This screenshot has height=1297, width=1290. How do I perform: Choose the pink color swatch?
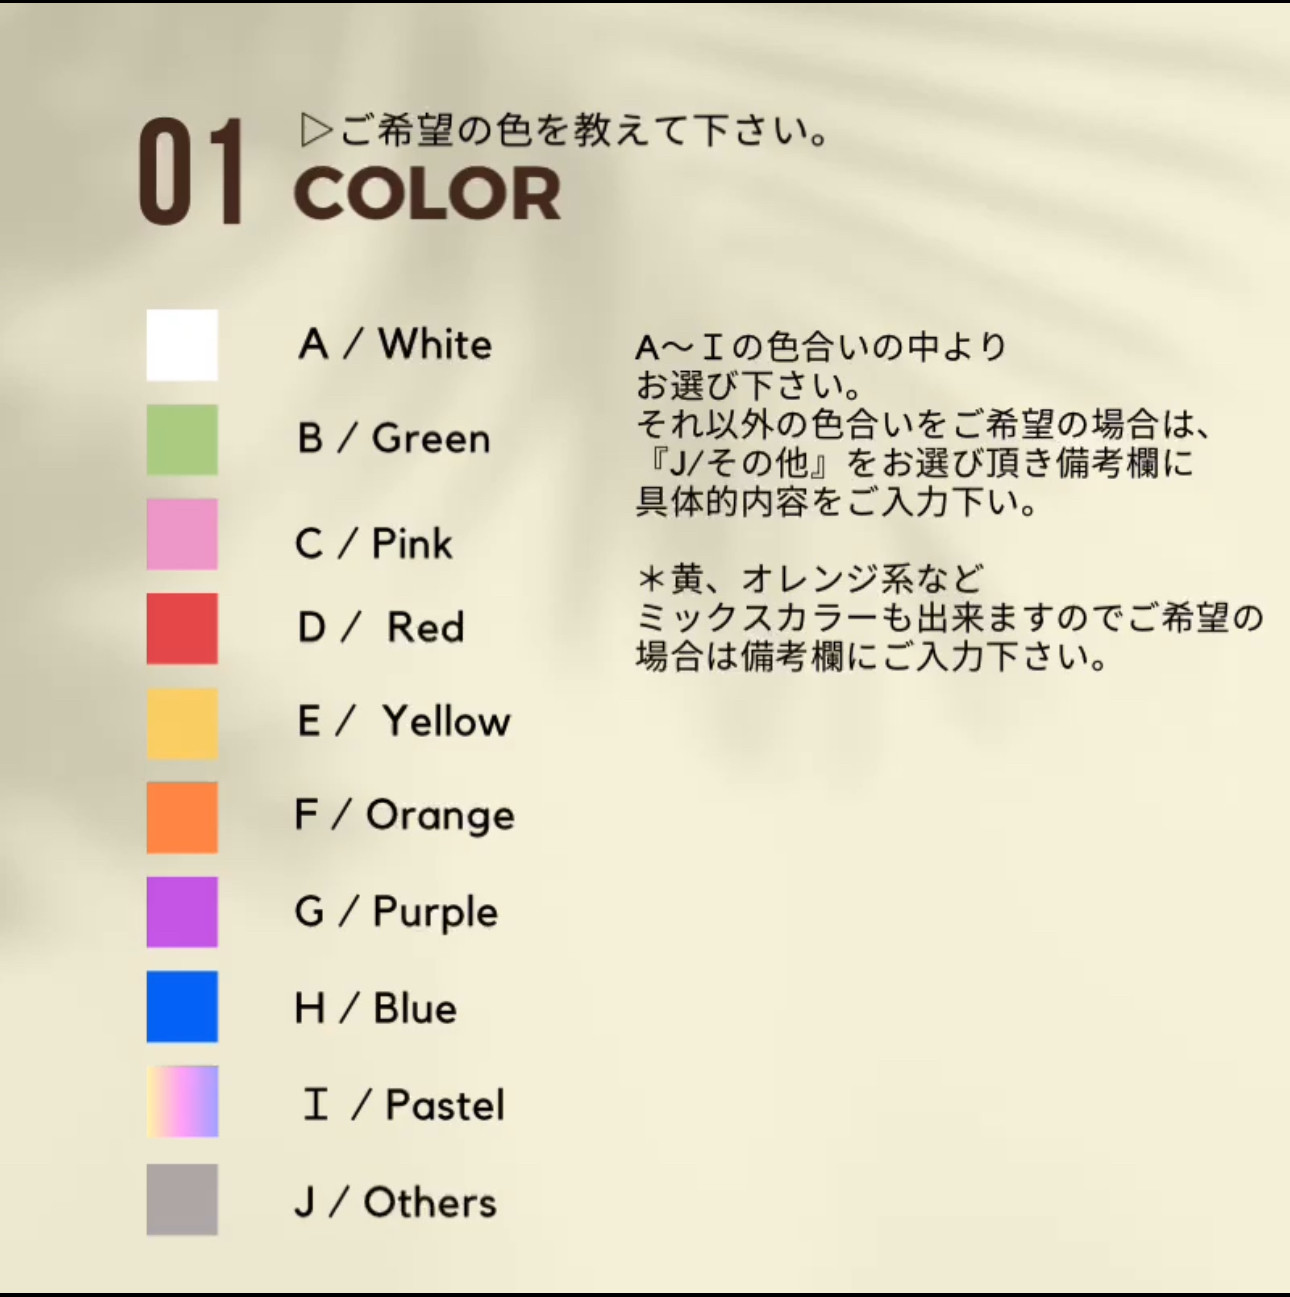(x=182, y=534)
